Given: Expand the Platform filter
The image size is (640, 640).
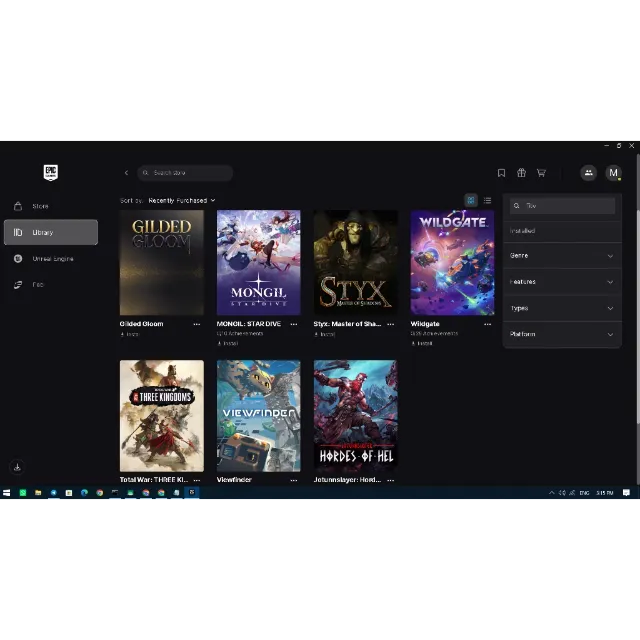Looking at the screenshot, I should click(562, 334).
